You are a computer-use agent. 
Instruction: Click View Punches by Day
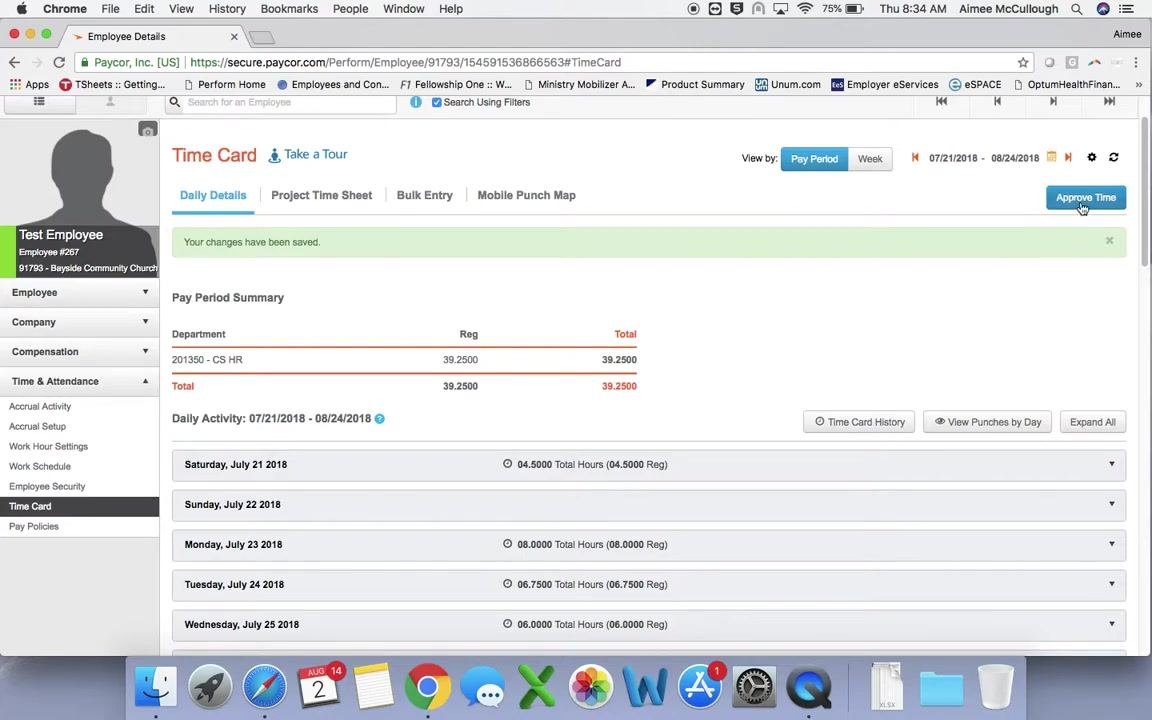[x=987, y=422]
